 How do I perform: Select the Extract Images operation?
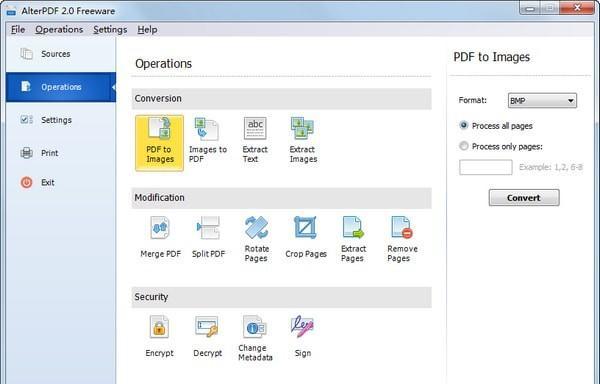tap(303, 141)
